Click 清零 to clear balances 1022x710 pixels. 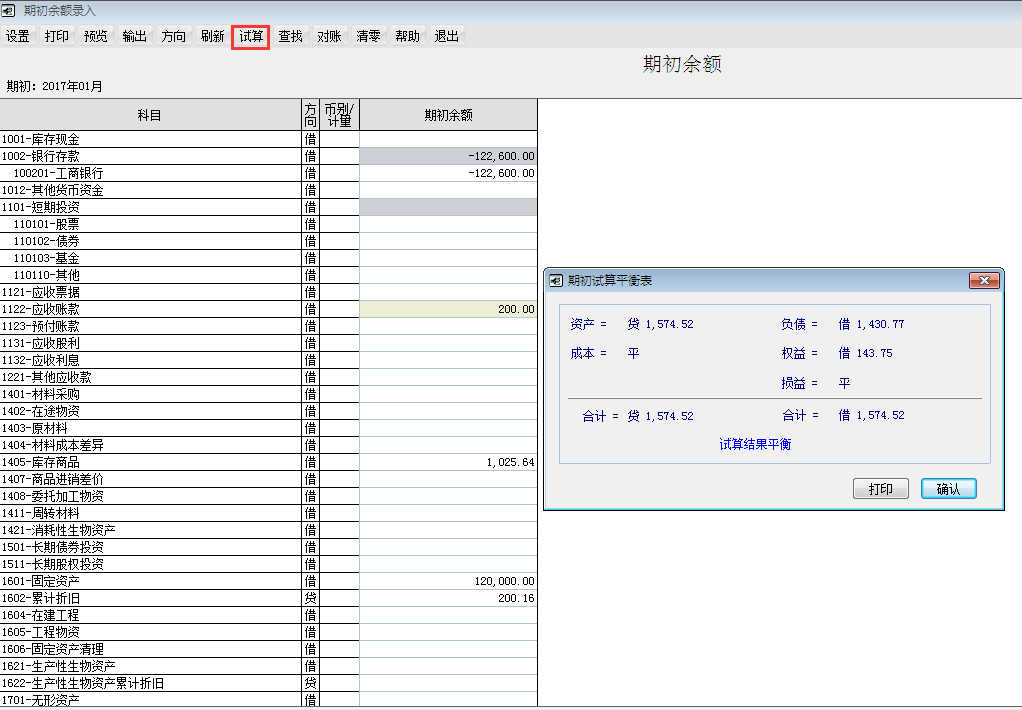pos(368,37)
